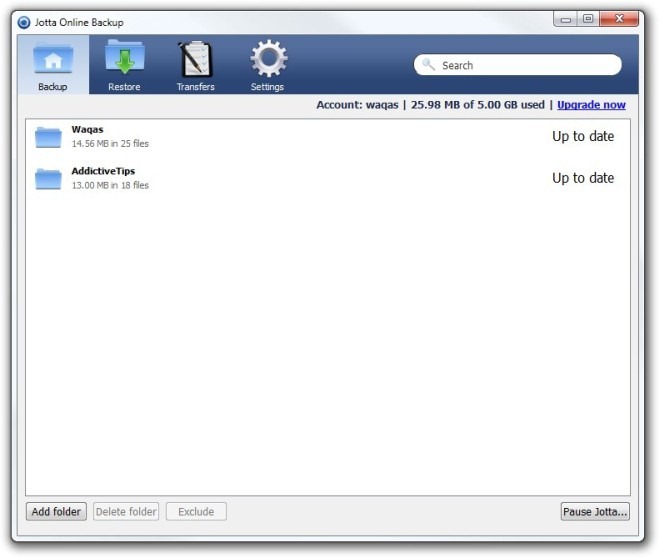Open the Transfers clipboard icon
The image size is (660, 558).
[195, 59]
